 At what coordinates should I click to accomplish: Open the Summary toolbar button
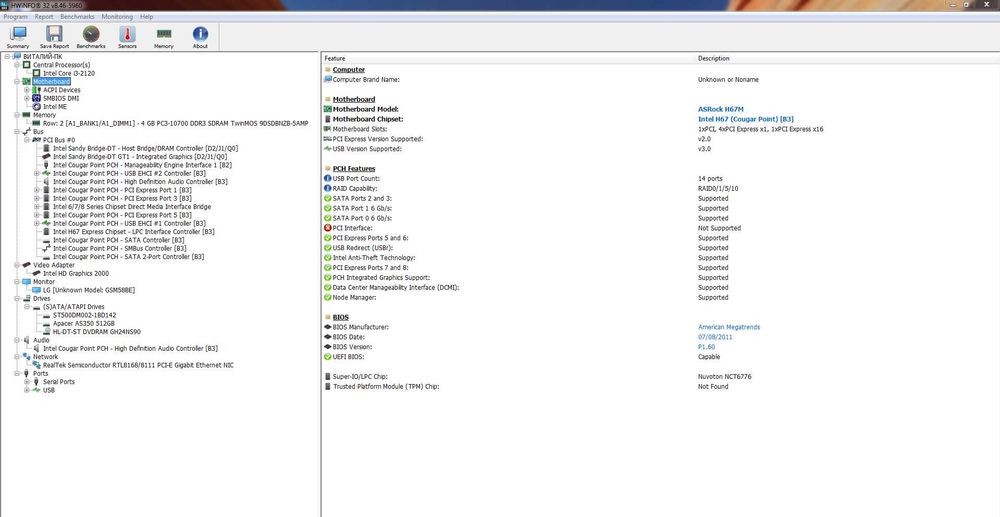click(x=18, y=37)
